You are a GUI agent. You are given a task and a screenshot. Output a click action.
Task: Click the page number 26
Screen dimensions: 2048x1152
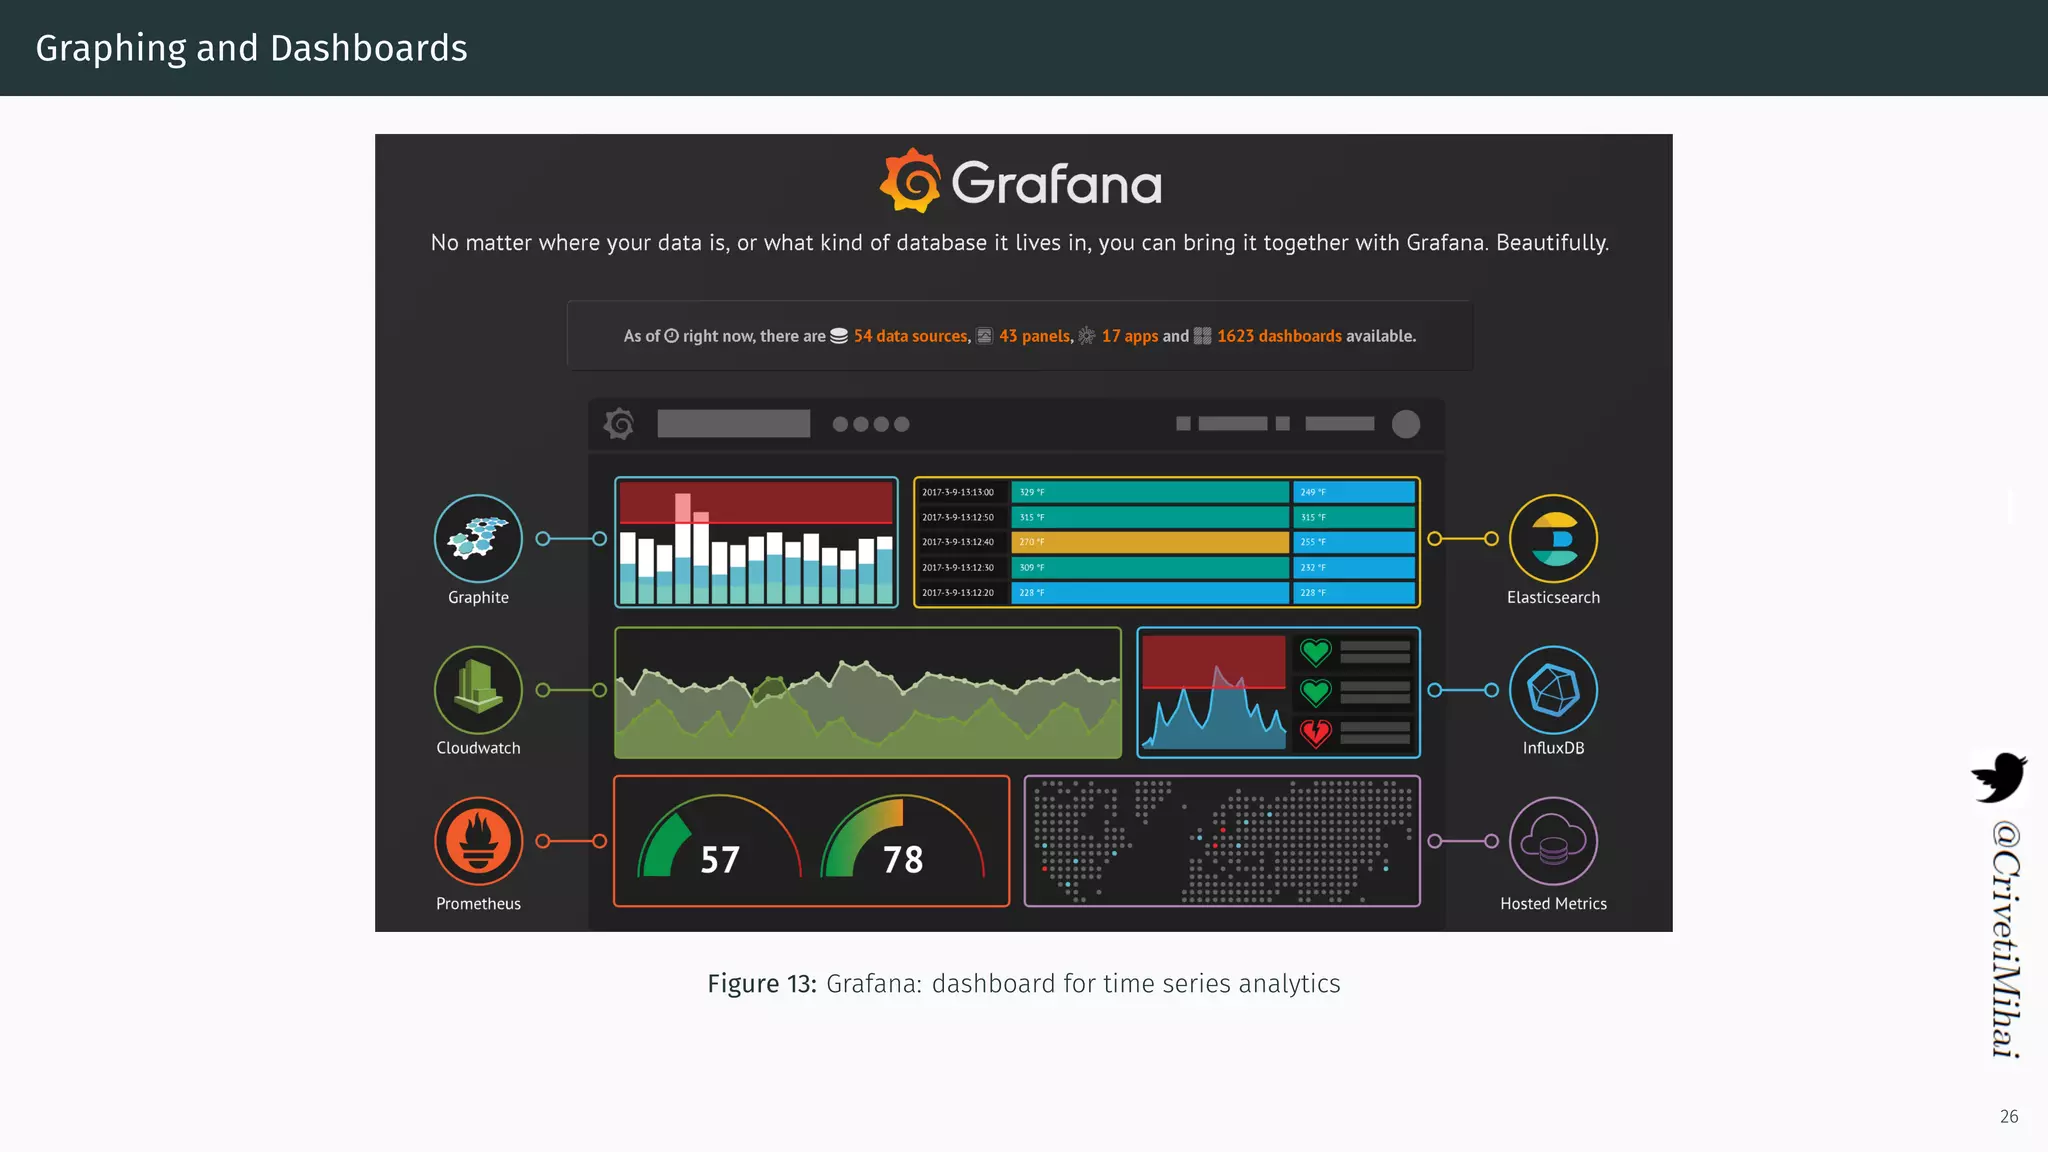[x=2009, y=1117]
